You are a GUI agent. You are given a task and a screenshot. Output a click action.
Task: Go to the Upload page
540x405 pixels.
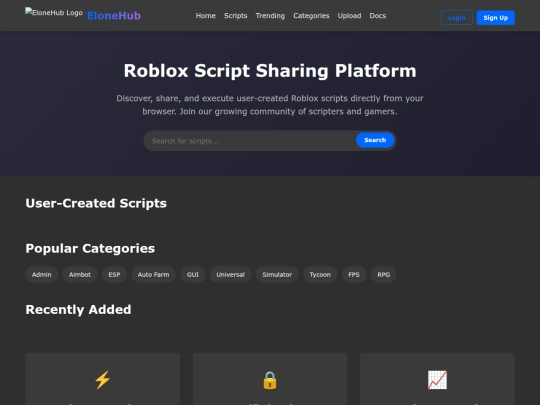pos(349,16)
